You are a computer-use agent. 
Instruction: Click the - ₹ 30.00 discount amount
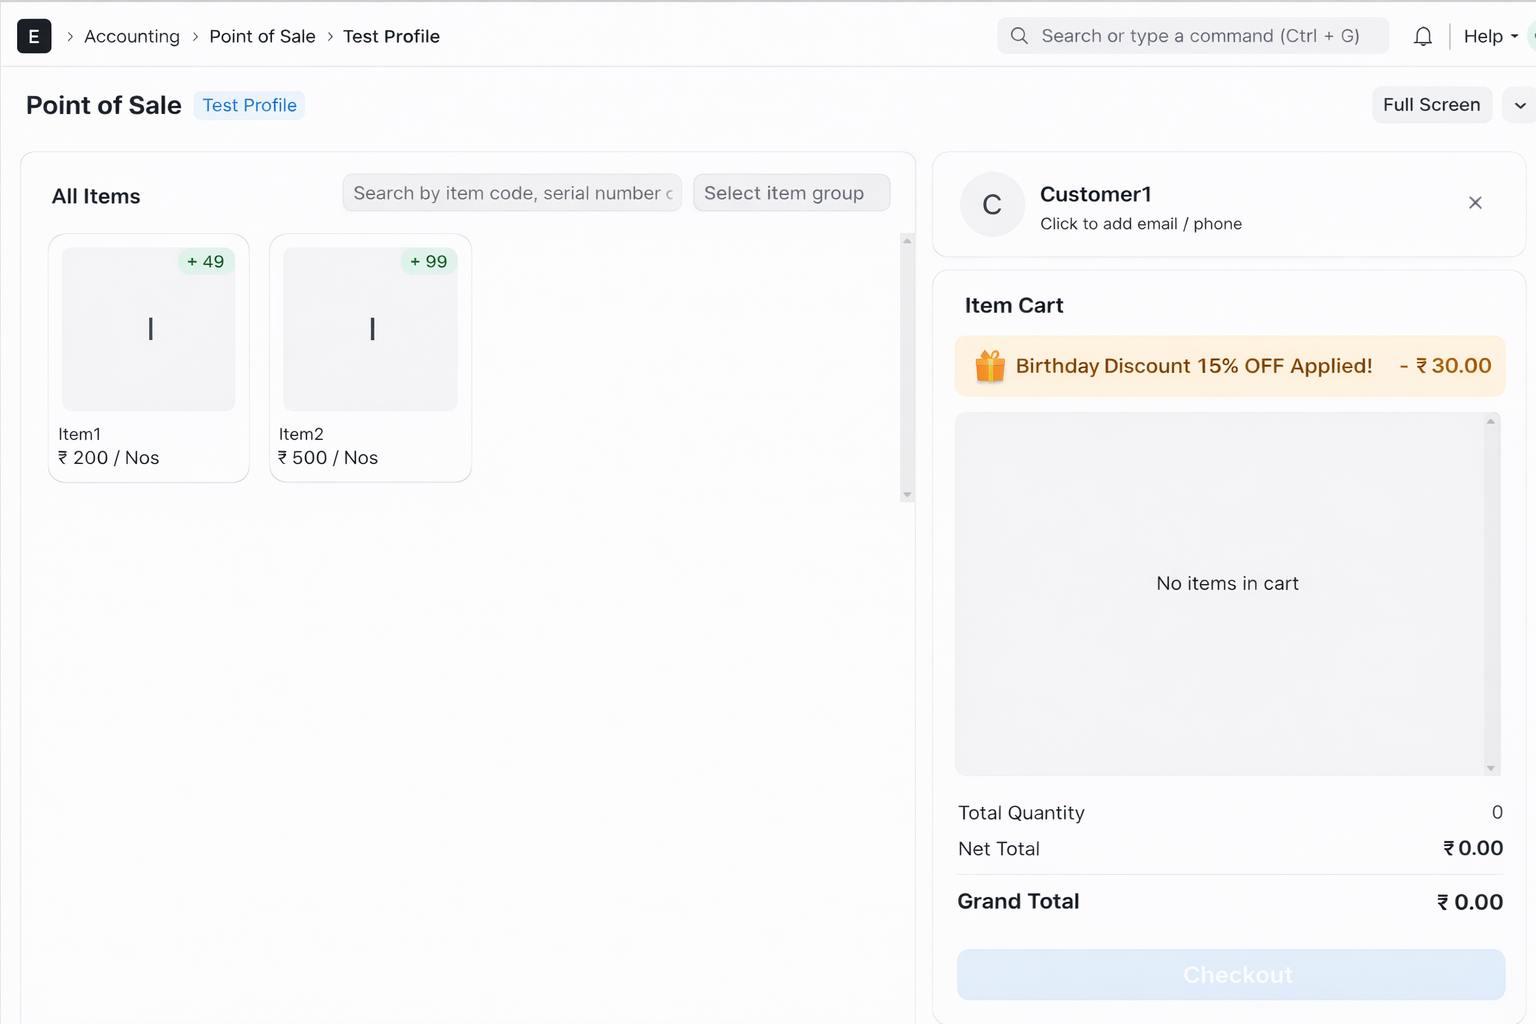click(x=1445, y=366)
